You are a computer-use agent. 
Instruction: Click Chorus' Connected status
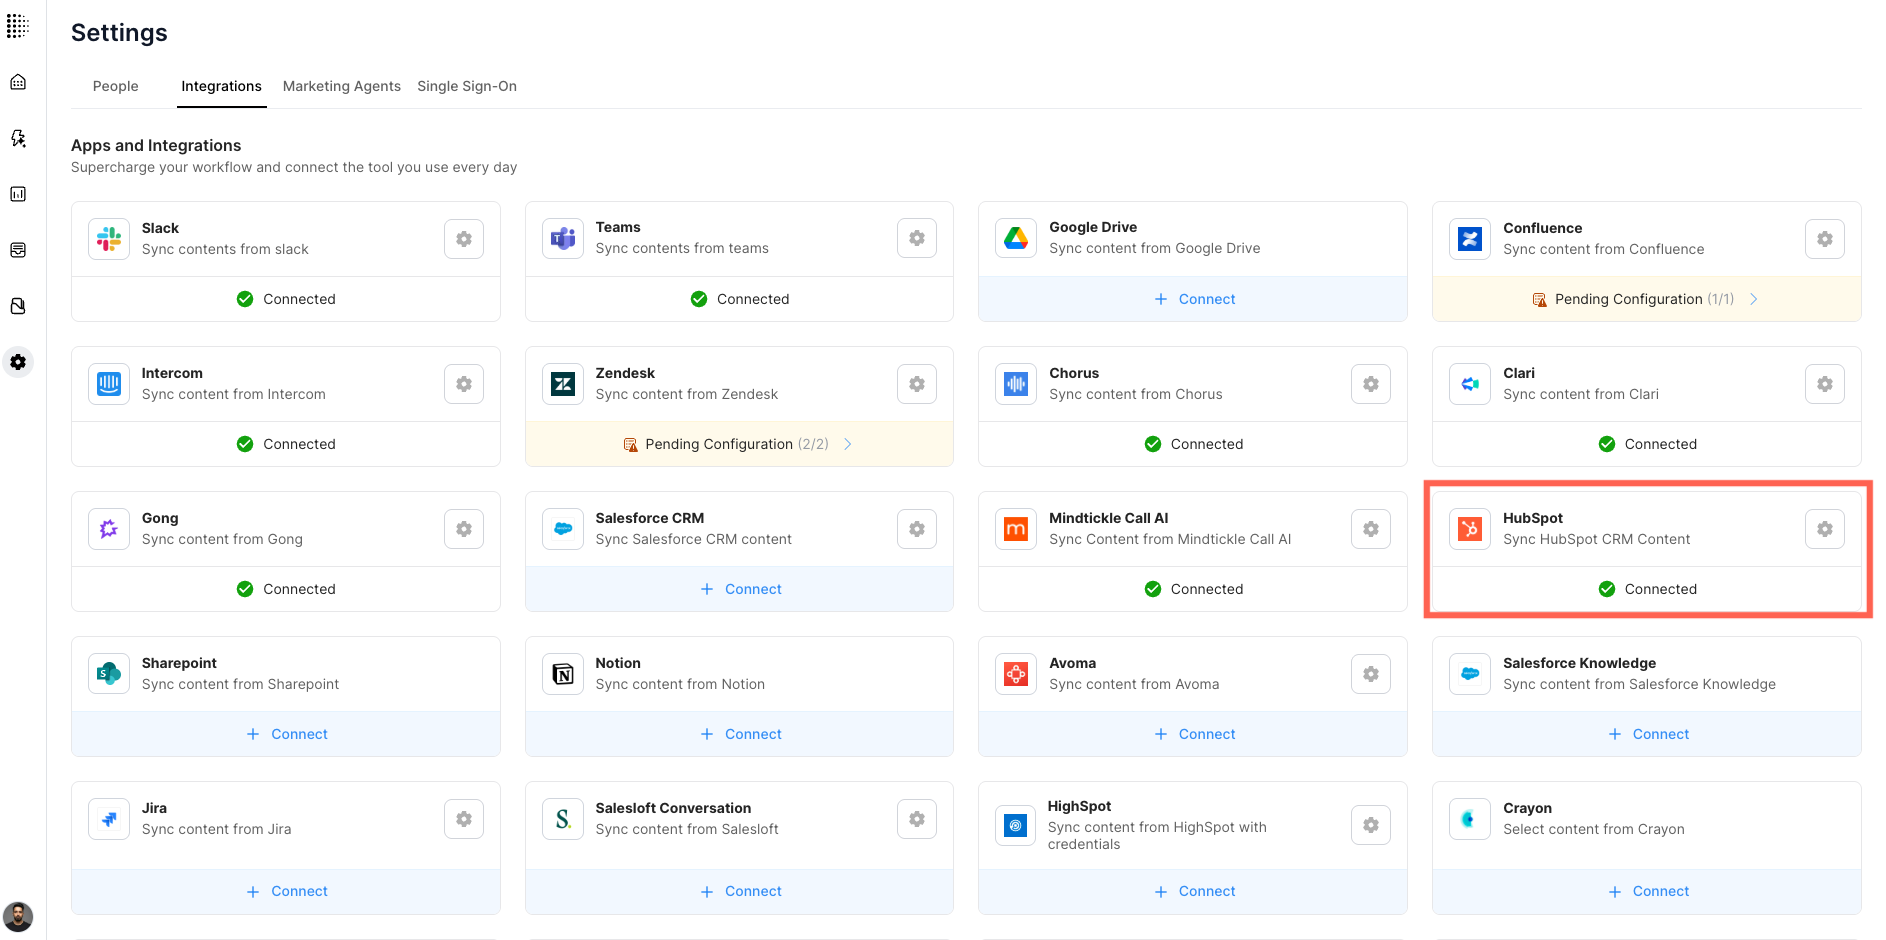(x=1193, y=444)
